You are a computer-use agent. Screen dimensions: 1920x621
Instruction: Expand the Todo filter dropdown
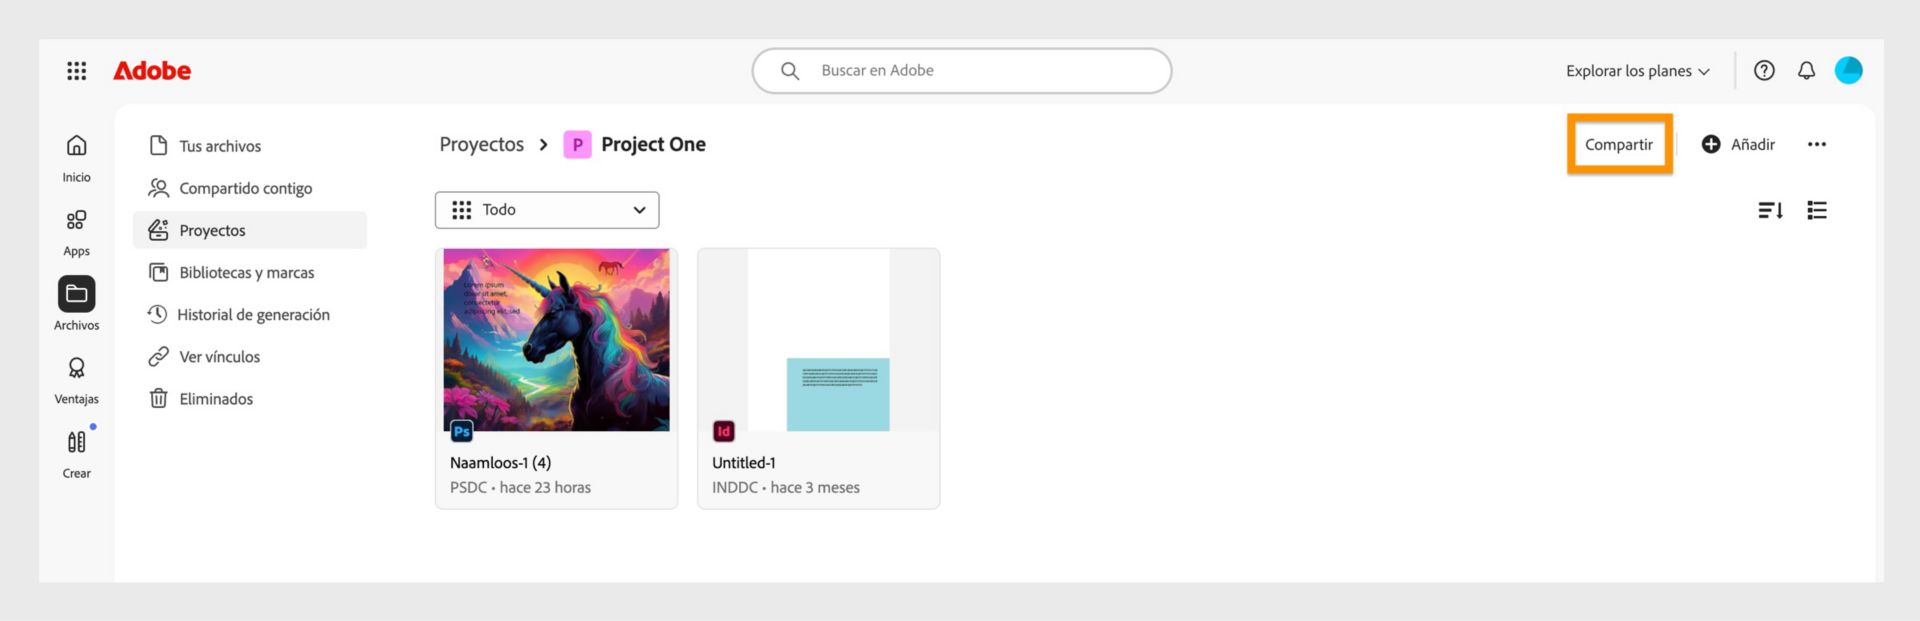click(x=547, y=210)
